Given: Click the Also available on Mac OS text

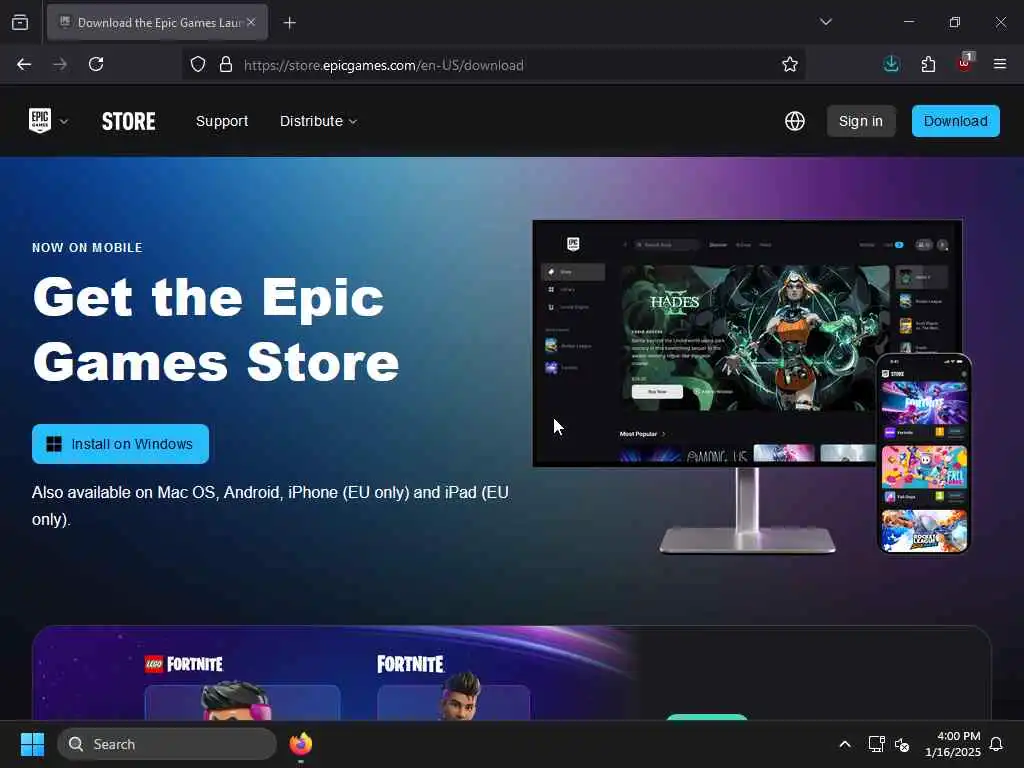Looking at the screenshot, I should 270,505.
